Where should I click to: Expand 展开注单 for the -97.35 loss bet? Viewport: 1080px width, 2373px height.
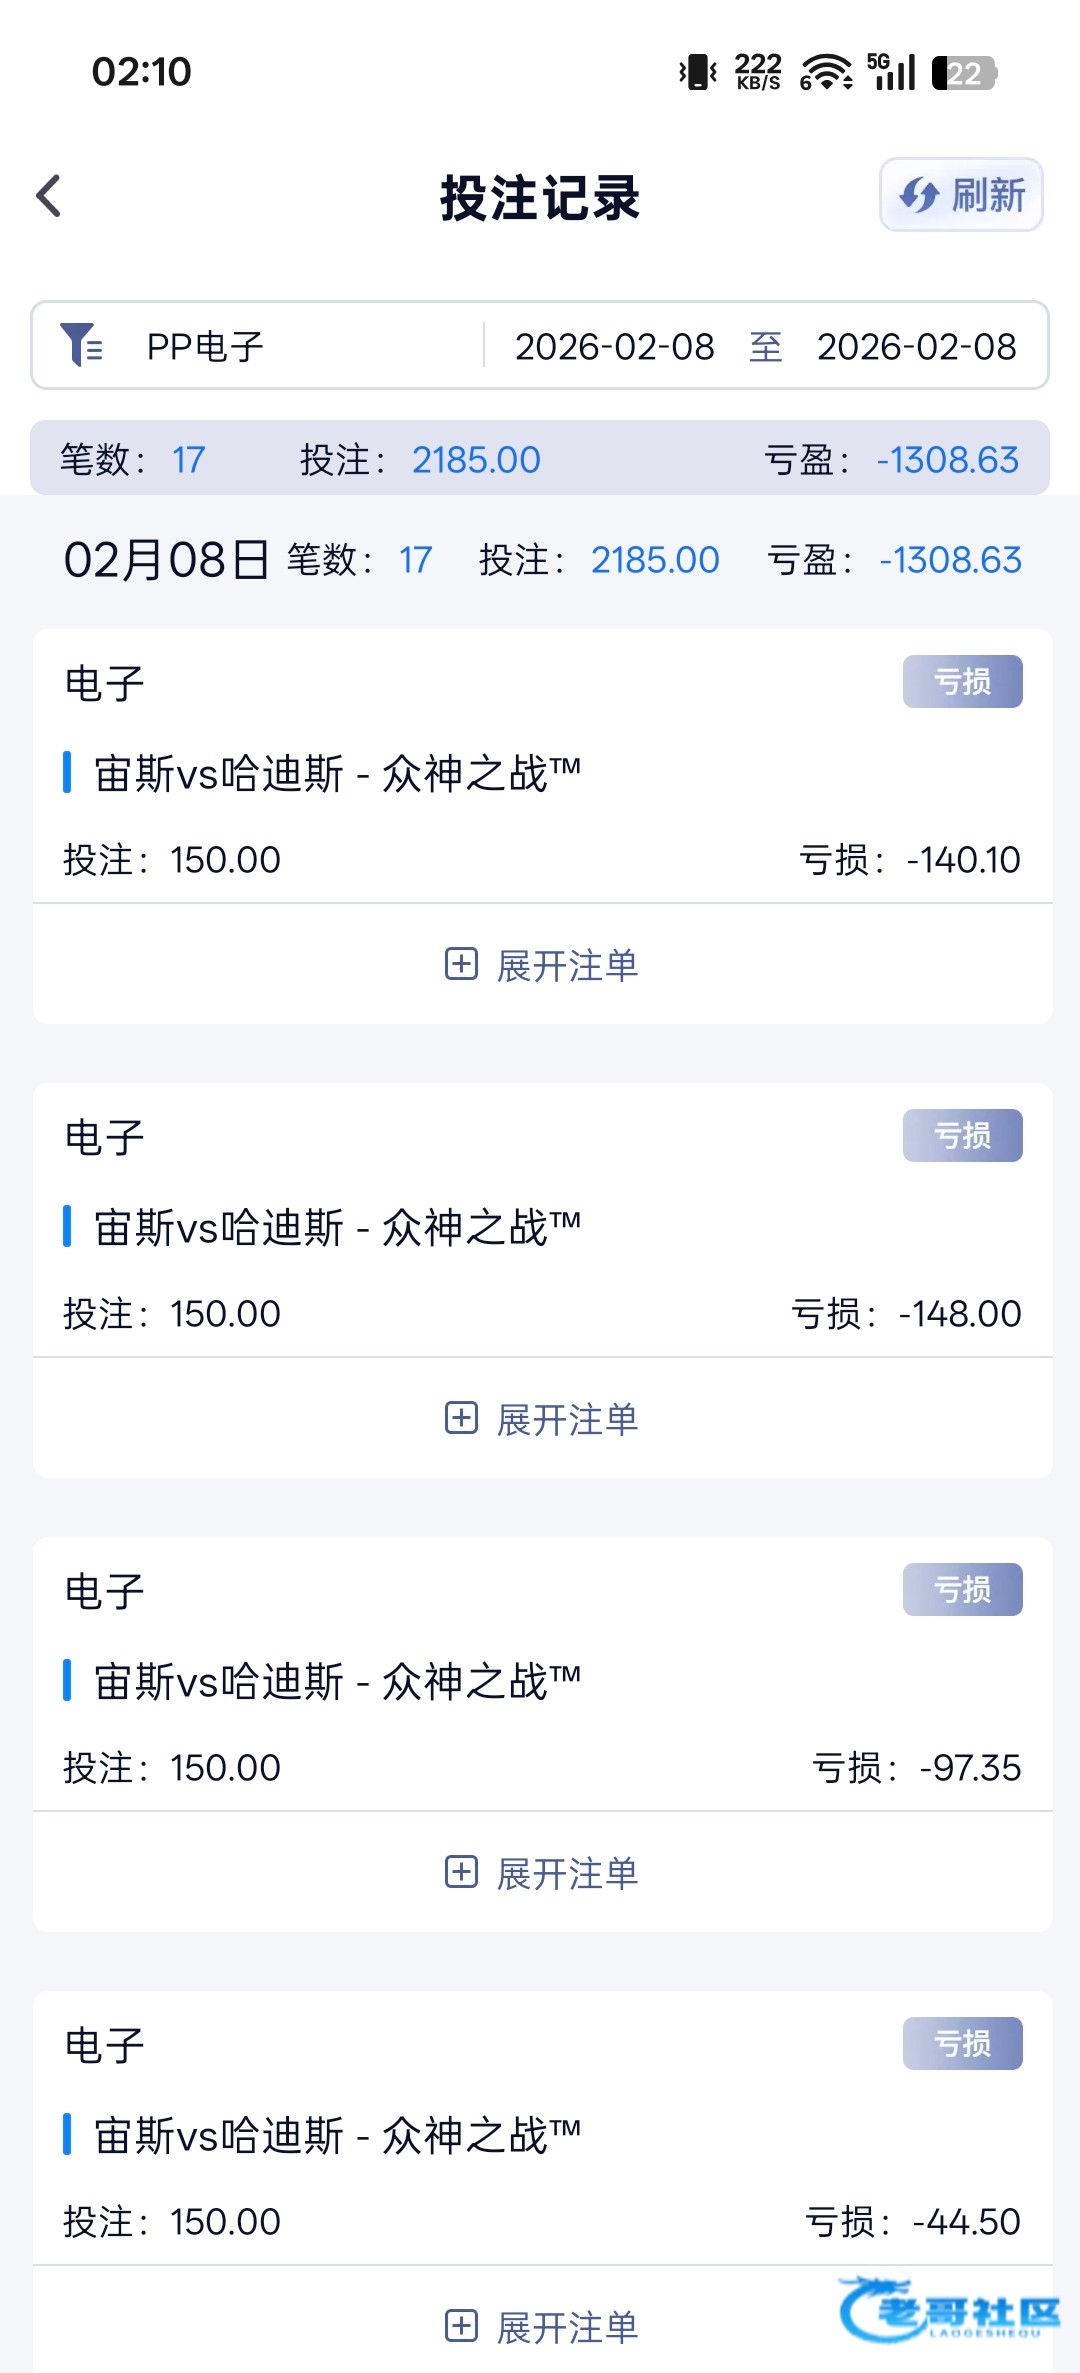point(567,1874)
